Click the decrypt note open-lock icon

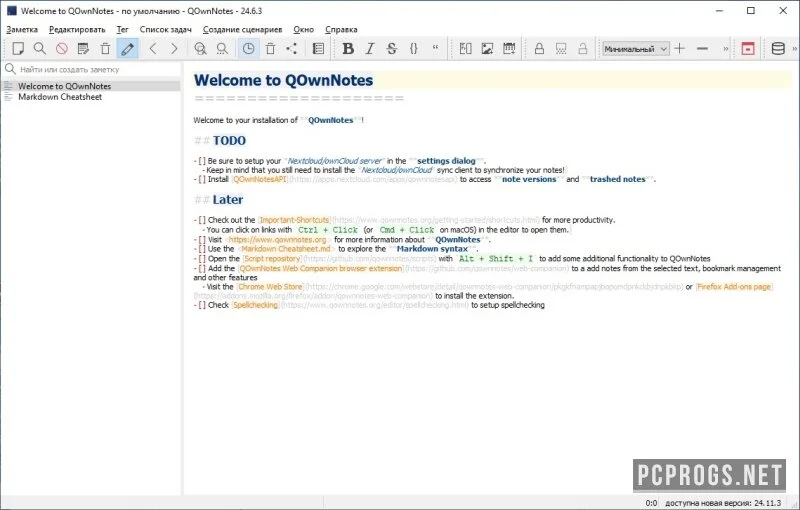[583, 48]
